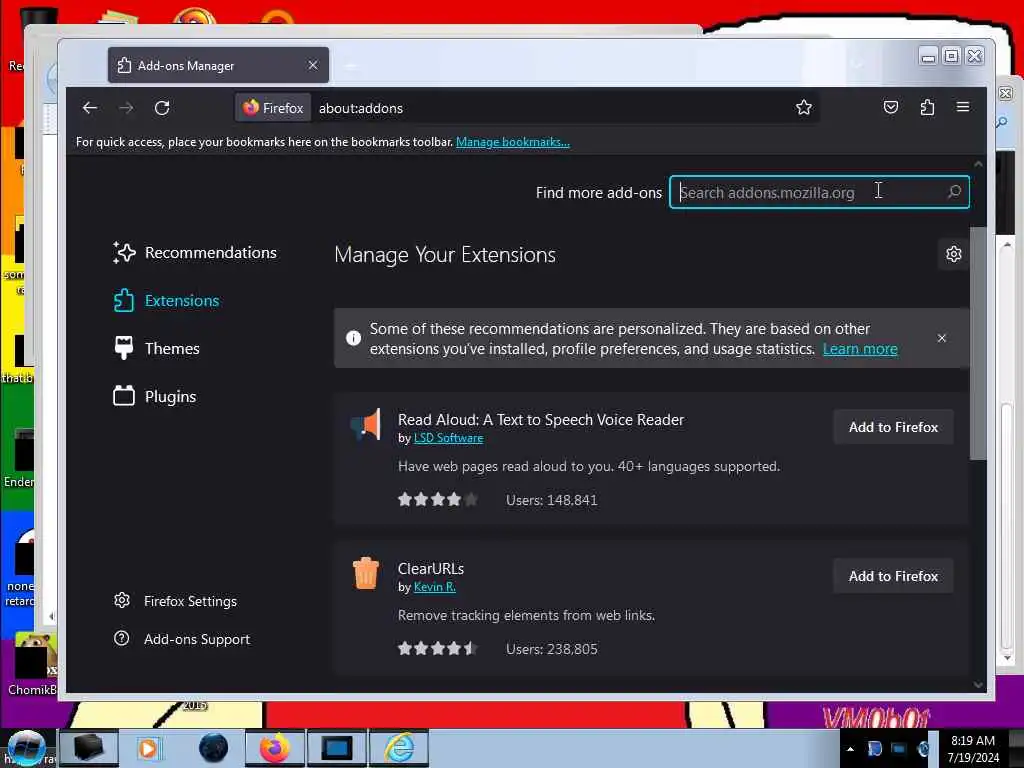
Task: Open Internet Explorer from the taskbar
Action: coord(399,748)
